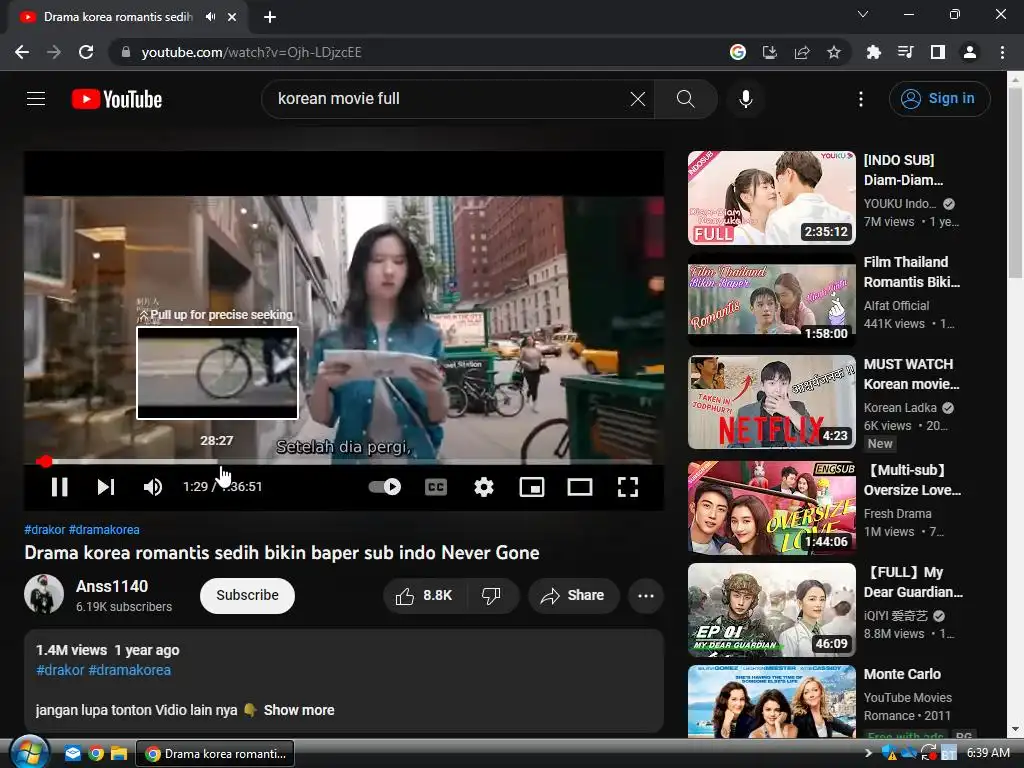The height and width of the screenshot is (768, 1024).
Task: Close the Drama korea tab
Action: [232, 17]
